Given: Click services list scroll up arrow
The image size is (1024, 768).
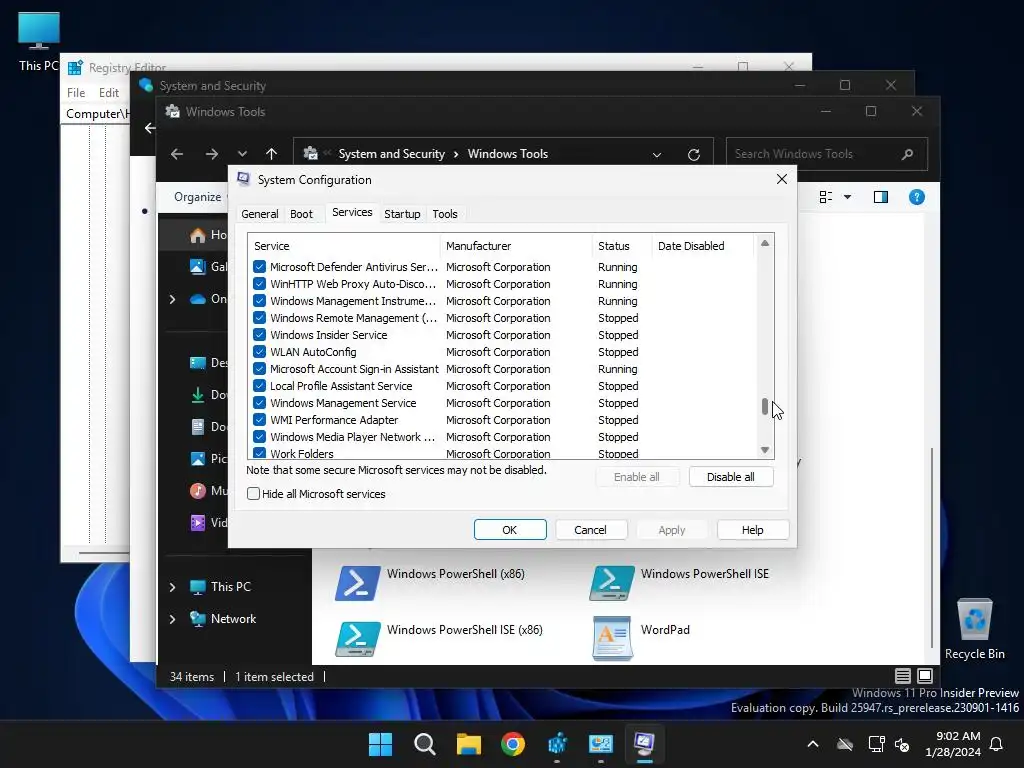Looking at the screenshot, I should (x=765, y=243).
